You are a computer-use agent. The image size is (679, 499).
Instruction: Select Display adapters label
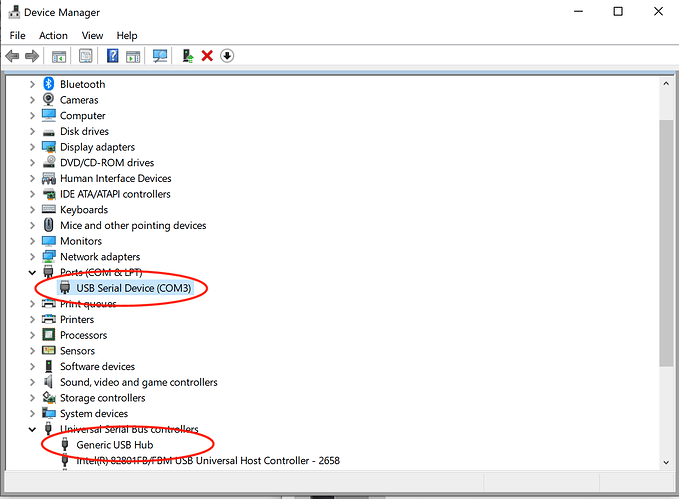coord(97,147)
